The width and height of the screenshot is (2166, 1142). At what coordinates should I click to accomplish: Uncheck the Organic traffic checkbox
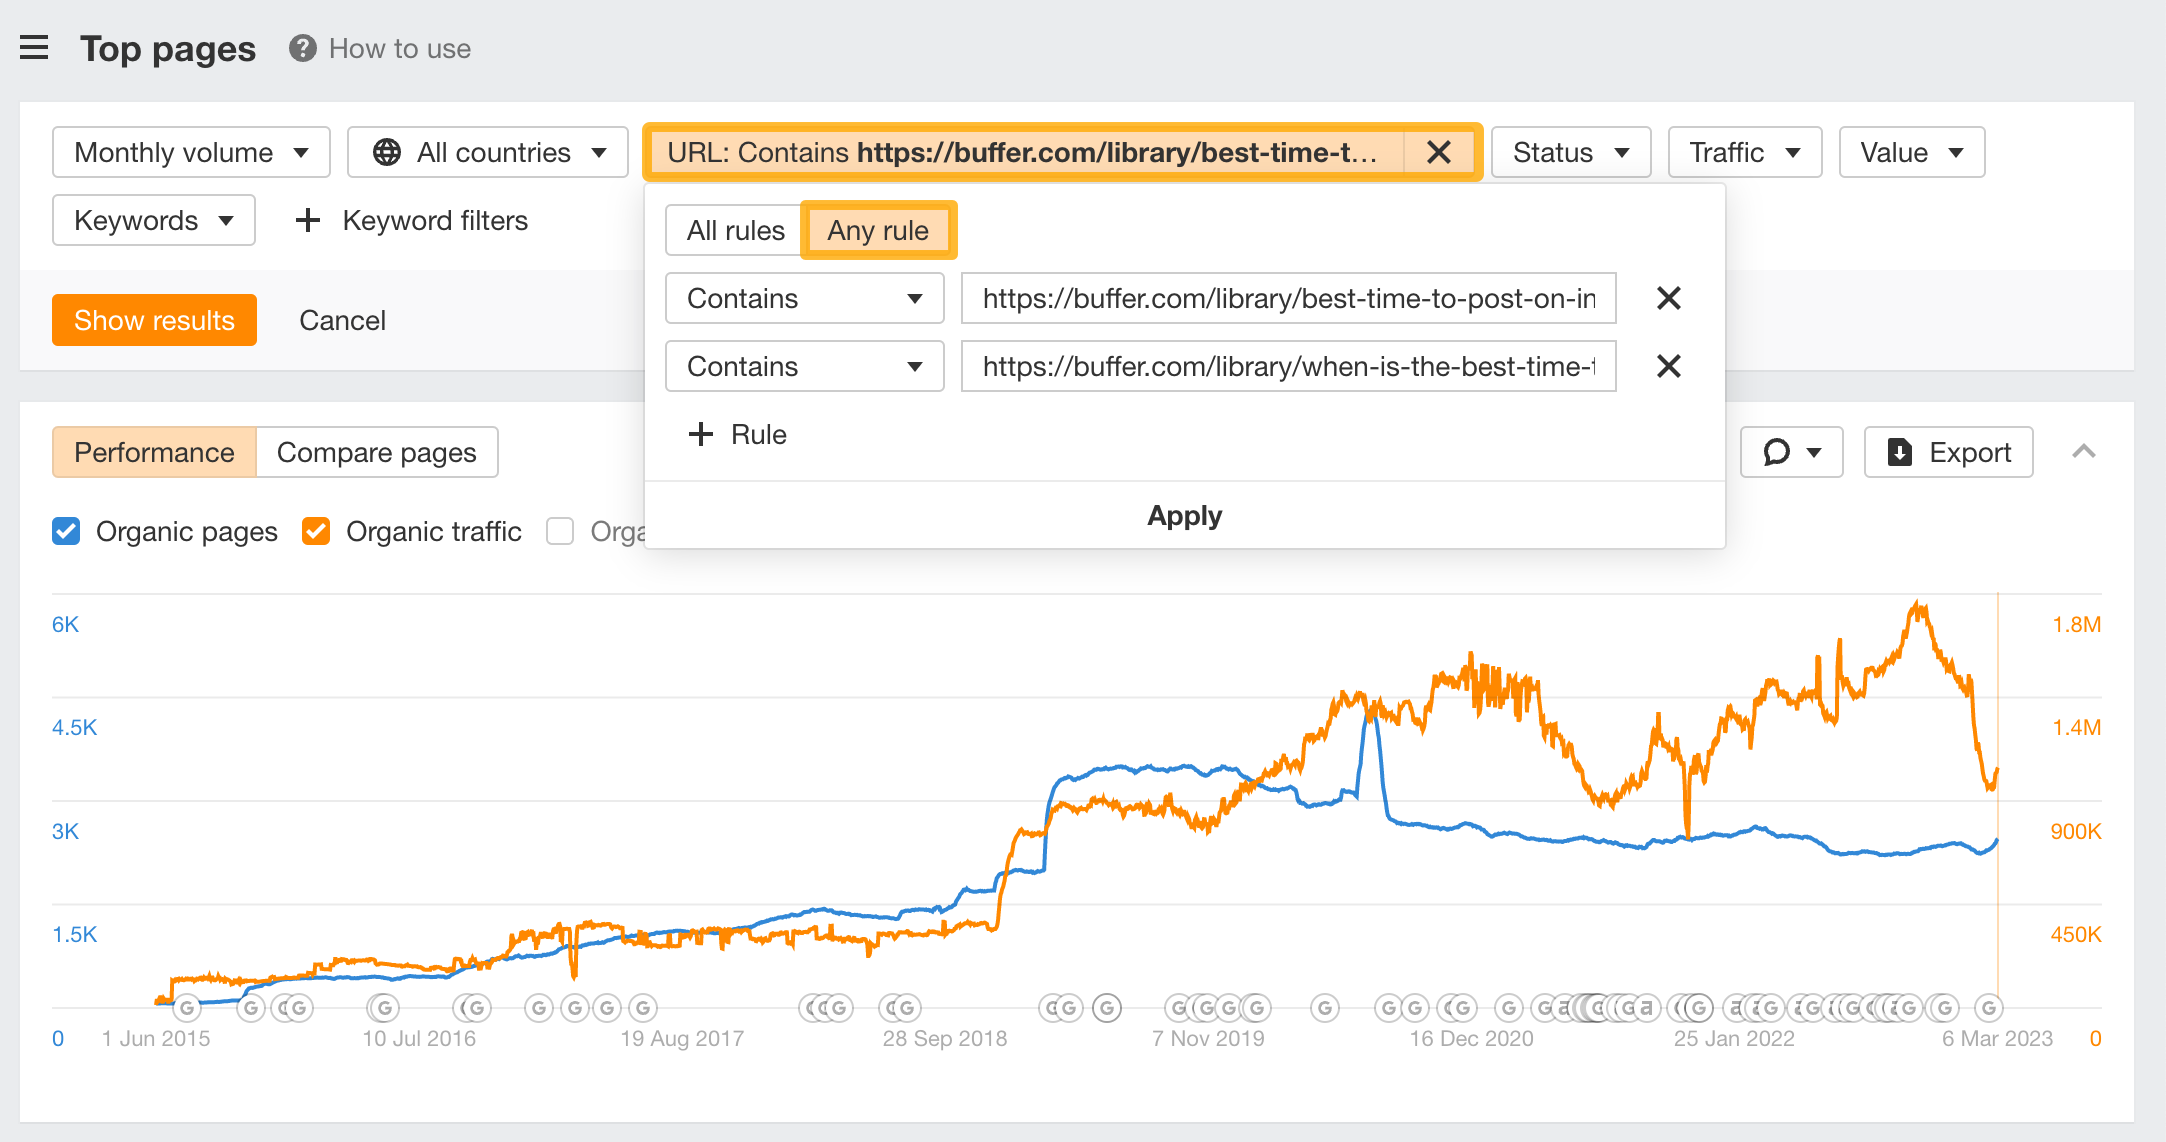pyautogui.click(x=316, y=531)
